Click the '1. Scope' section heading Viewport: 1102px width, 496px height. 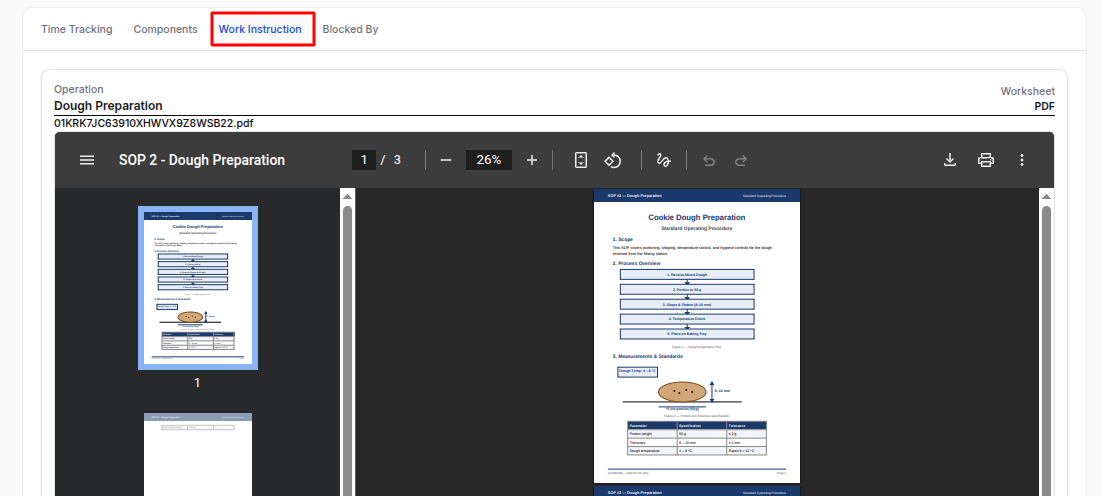click(x=623, y=240)
